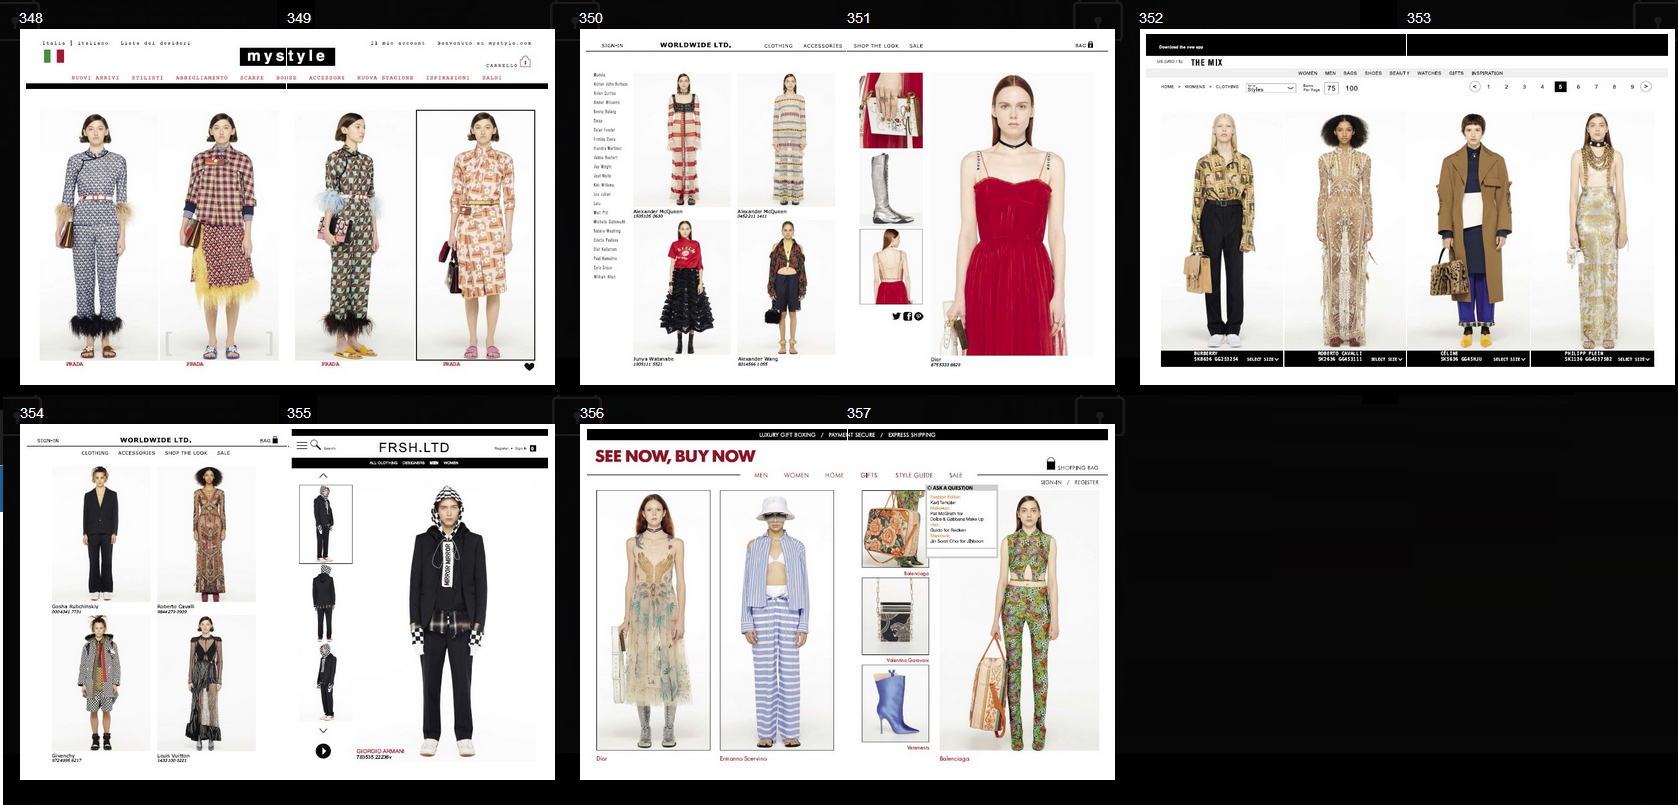Click the See Now, Buy Now heading

click(675, 456)
